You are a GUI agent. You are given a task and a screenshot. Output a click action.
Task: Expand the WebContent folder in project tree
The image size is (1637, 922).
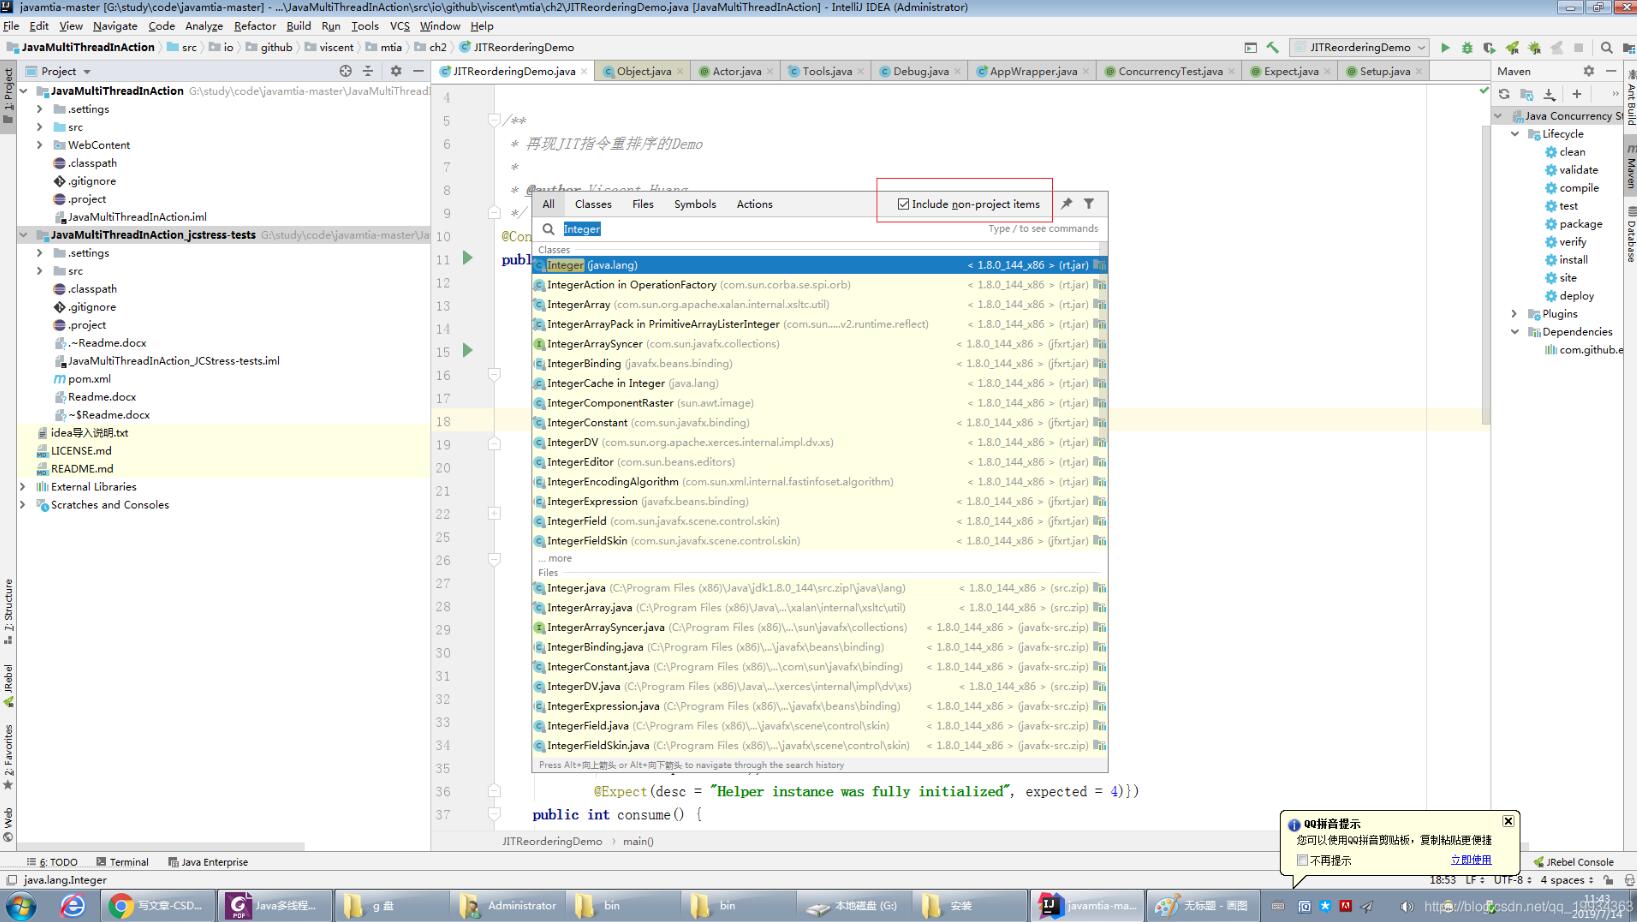pos(40,145)
